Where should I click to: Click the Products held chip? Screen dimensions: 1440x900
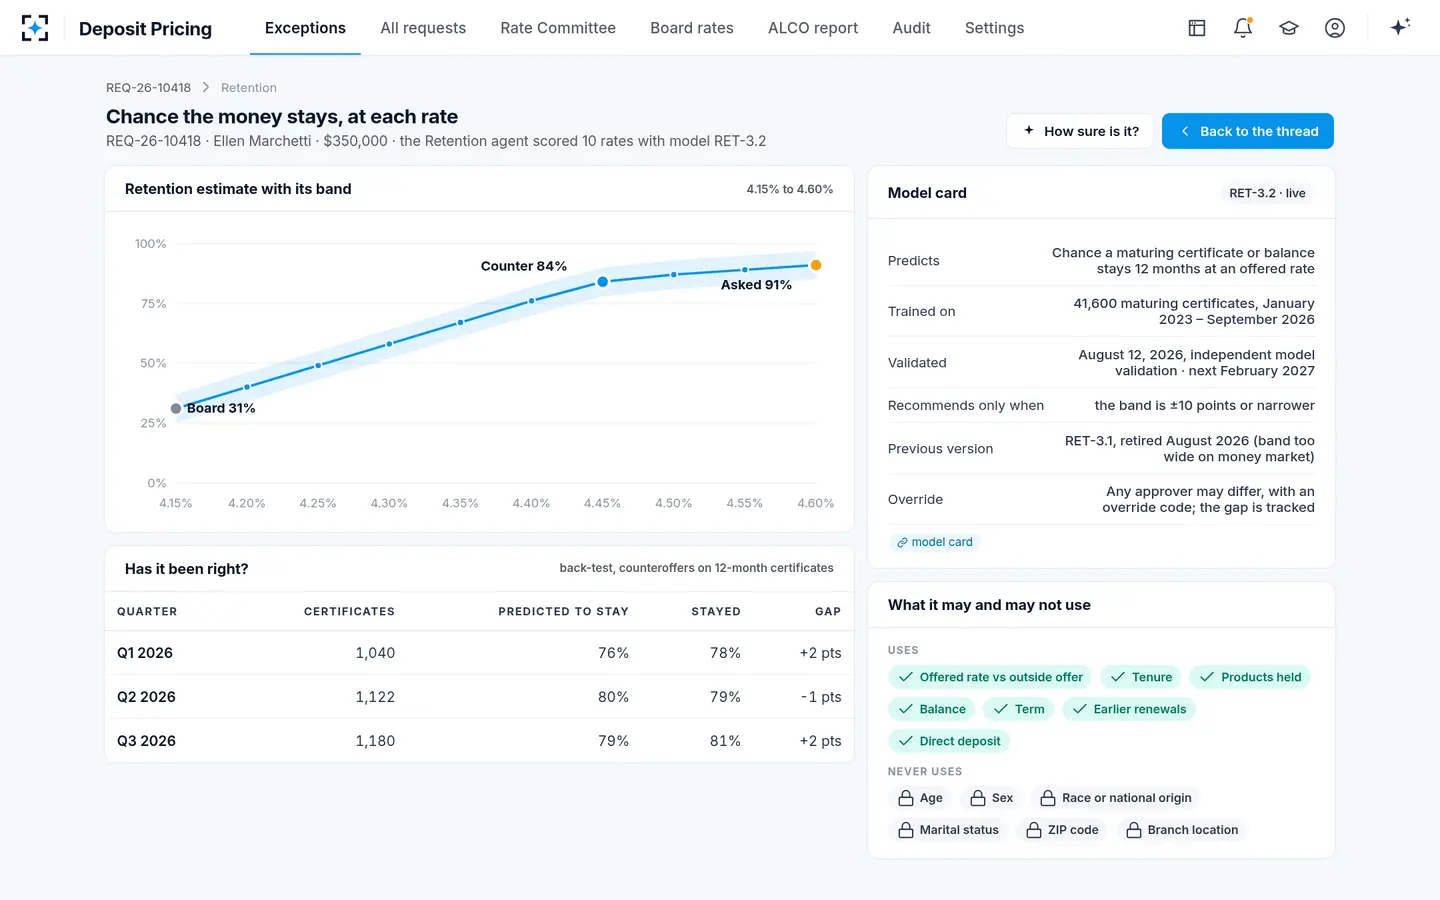[1250, 677]
